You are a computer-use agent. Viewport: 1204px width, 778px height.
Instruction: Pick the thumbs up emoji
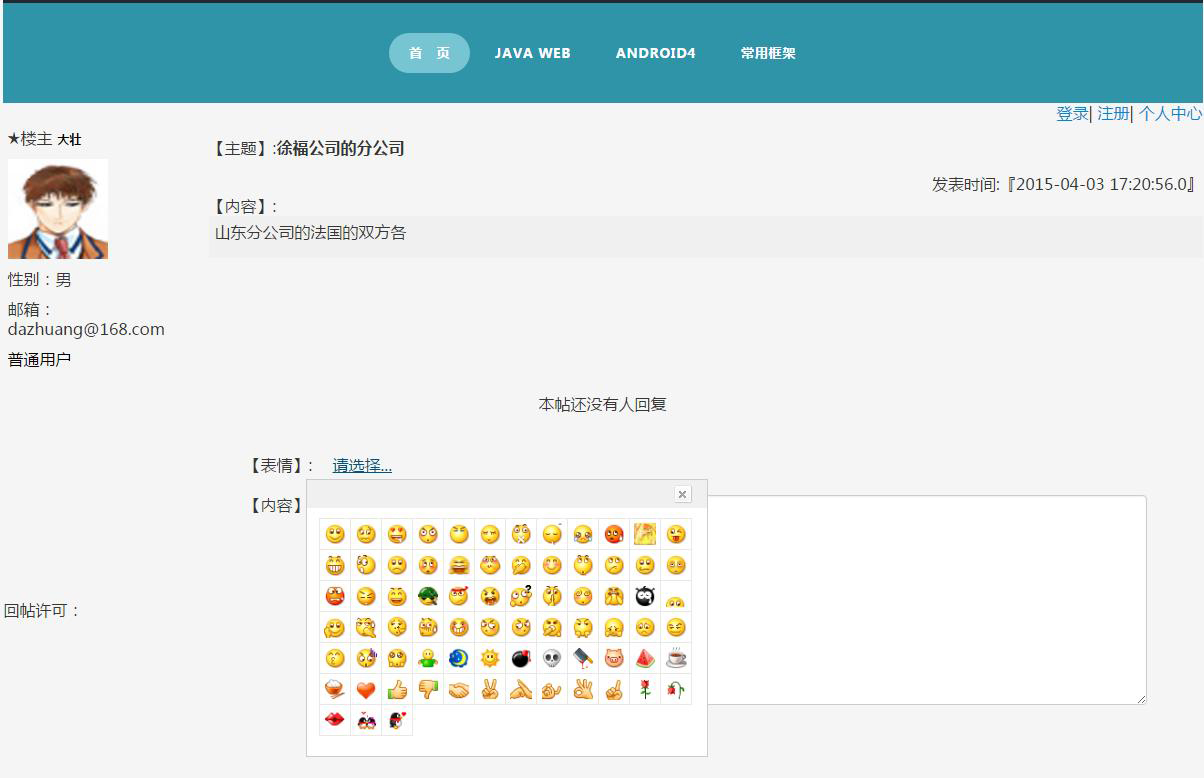click(x=397, y=690)
